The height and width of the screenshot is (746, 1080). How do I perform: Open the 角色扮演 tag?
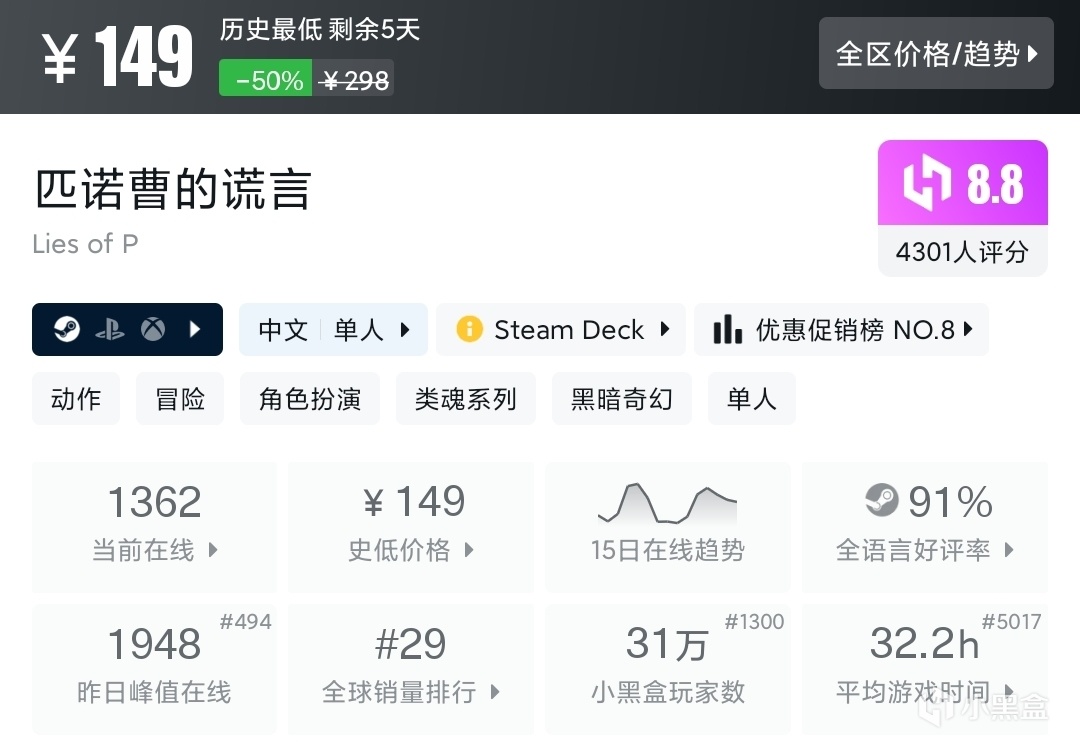pos(310,399)
